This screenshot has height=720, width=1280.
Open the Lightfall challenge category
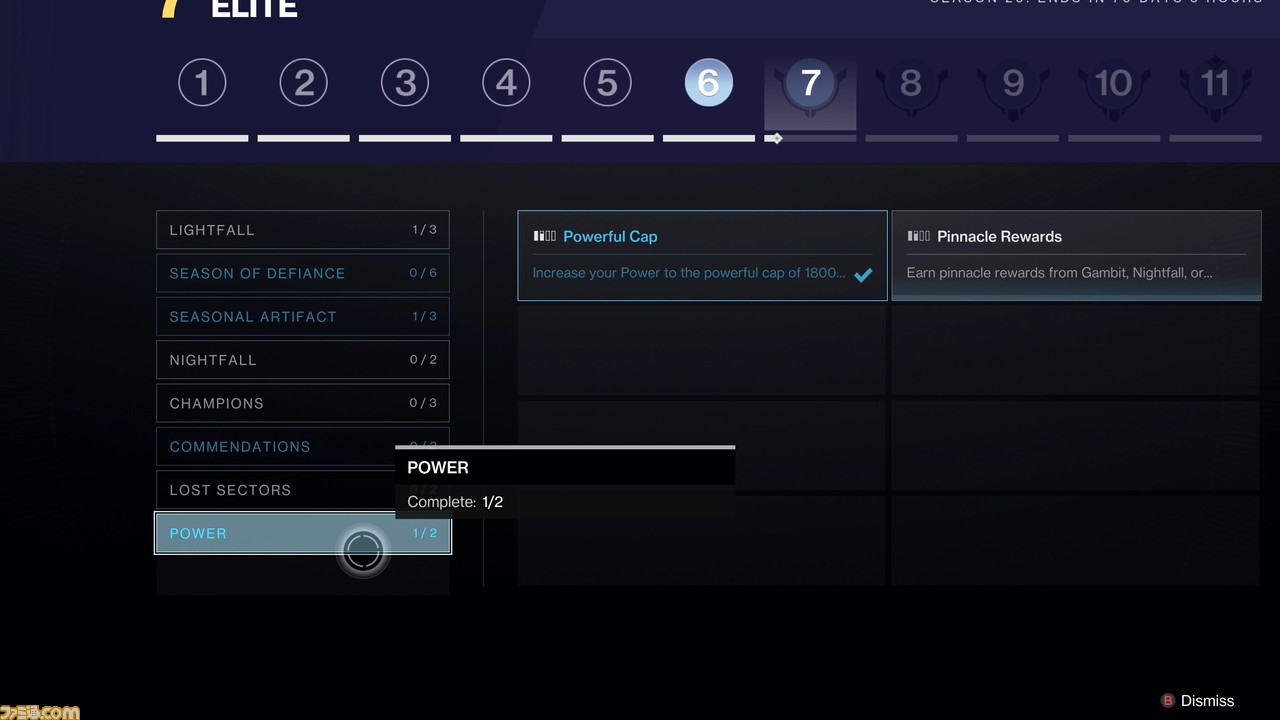pos(303,230)
